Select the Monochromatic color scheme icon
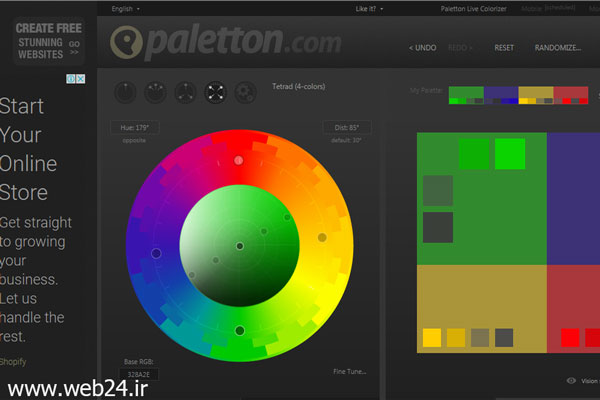This screenshot has height=400, width=600. click(125, 92)
